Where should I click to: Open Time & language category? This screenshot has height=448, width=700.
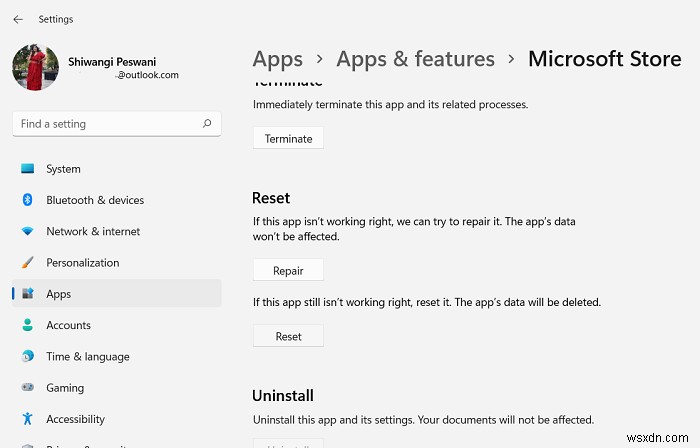tap(88, 357)
